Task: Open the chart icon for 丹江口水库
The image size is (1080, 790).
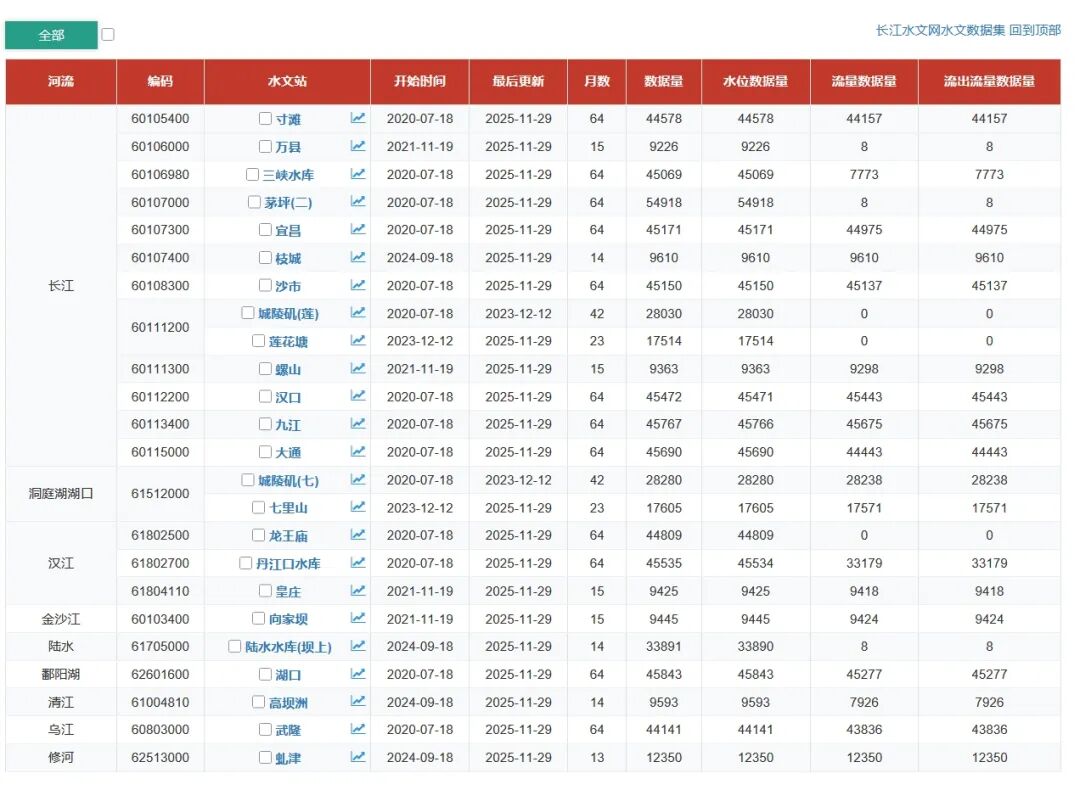Action: [357, 562]
